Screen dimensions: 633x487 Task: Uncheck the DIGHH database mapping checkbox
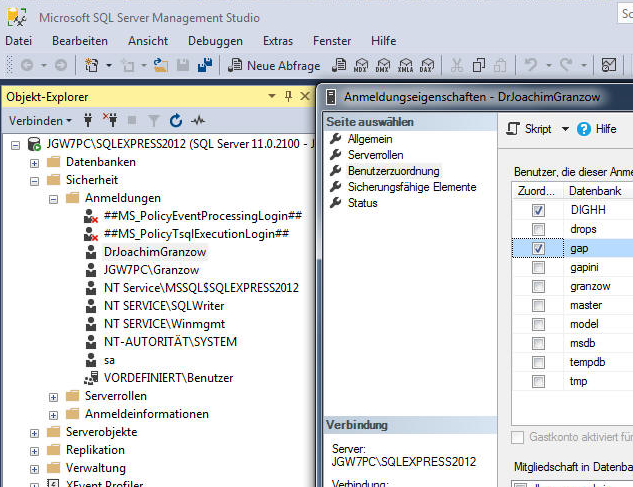pos(538,210)
